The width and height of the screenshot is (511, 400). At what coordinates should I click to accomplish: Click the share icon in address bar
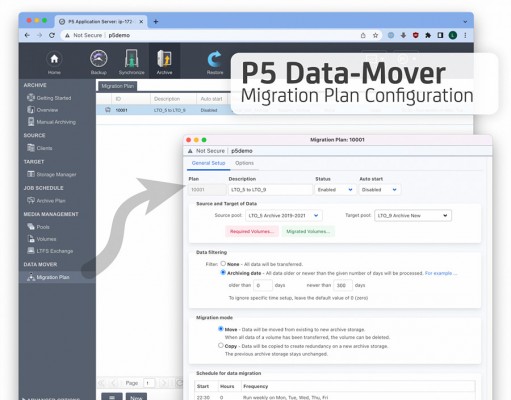363,35
